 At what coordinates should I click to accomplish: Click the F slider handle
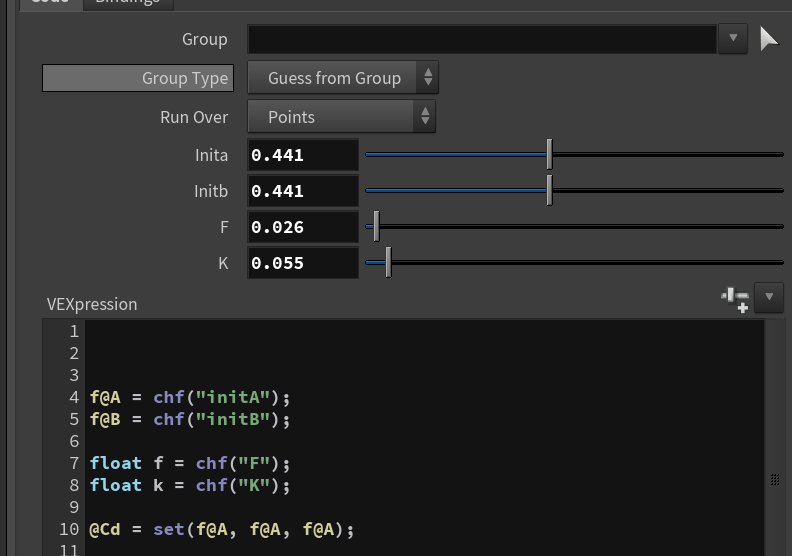pyautogui.click(x=376, y=226)
